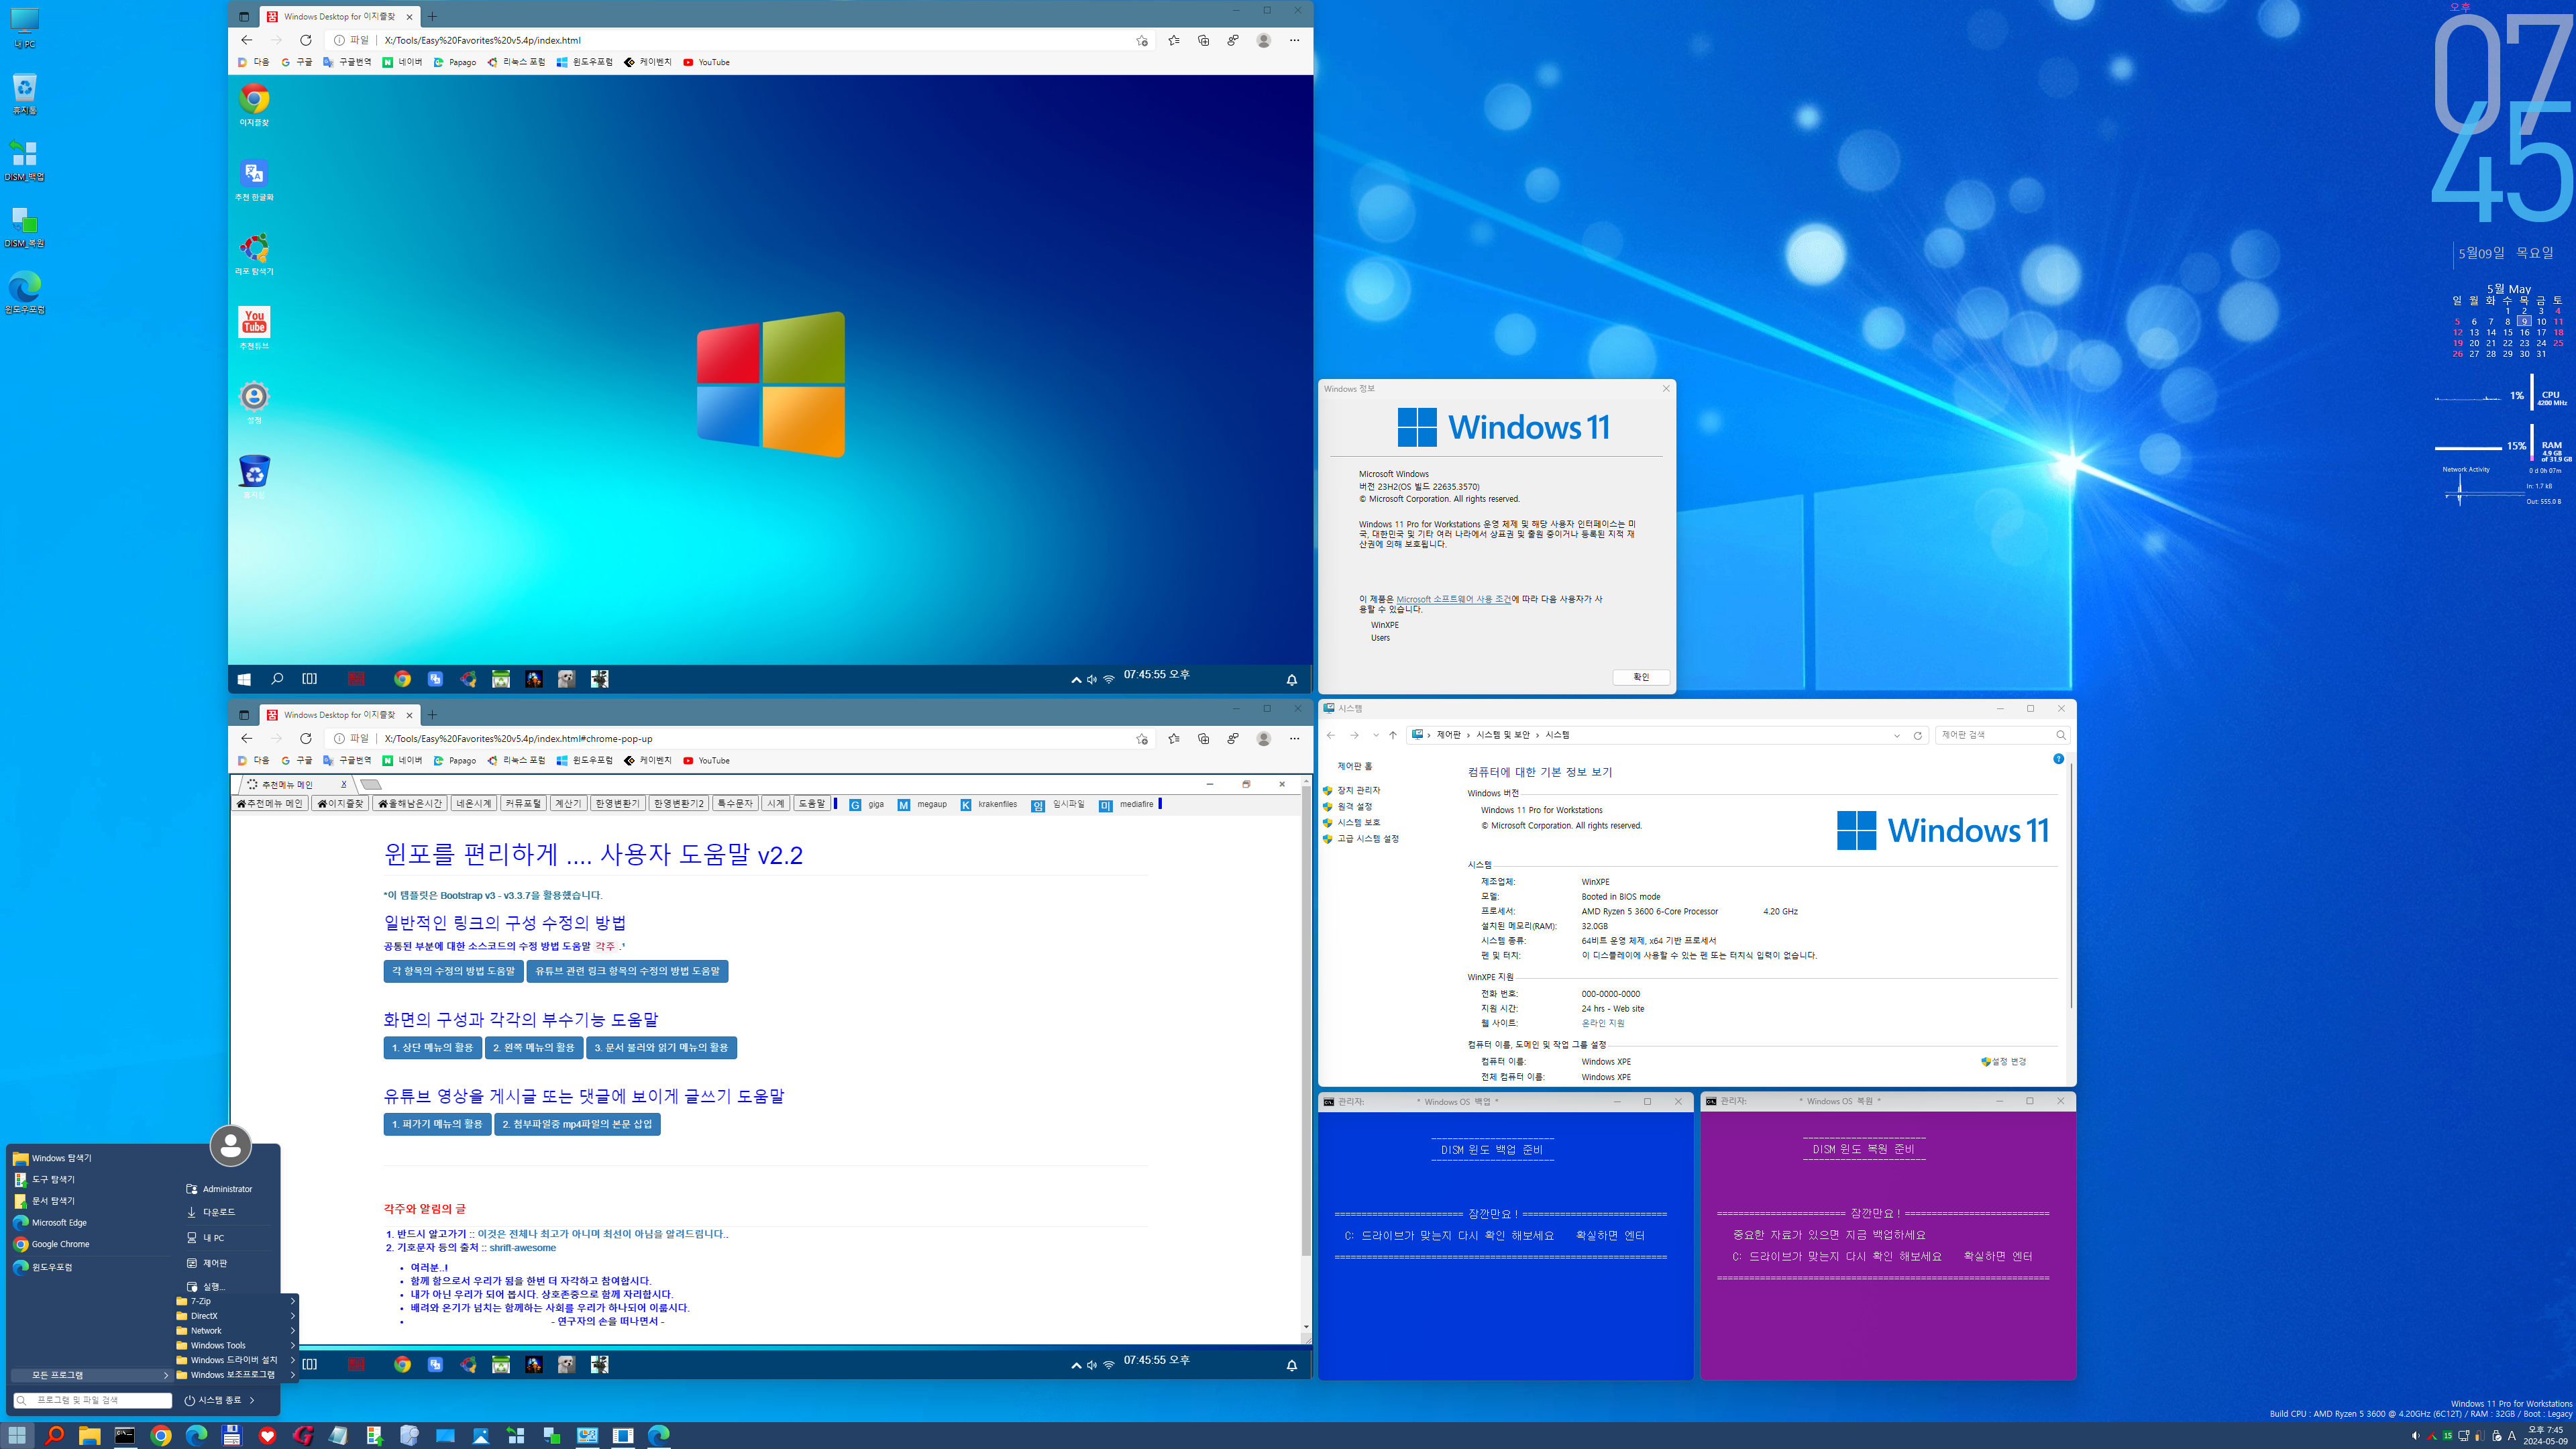Select 제어판 in the Start menu
The height and width of the screenshot is (1449, 2576).
point(228,1263)
